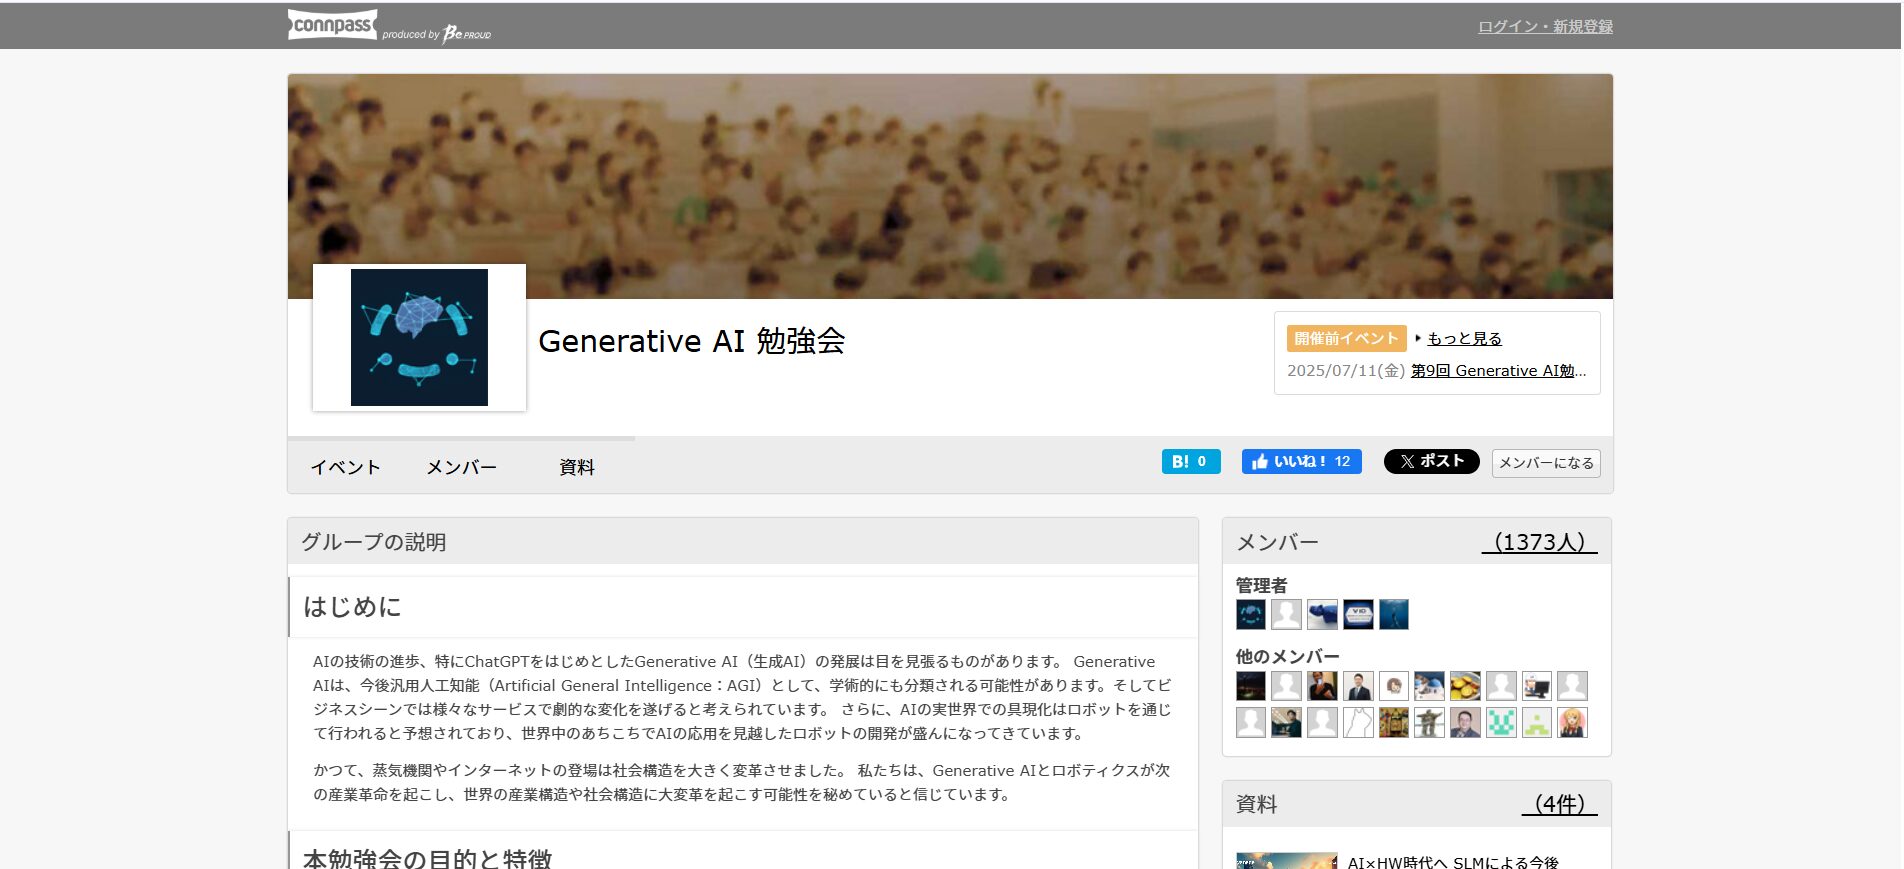Click the member avatar with brown-haired cartoon face
The width and height of the screenshot is (1904, 869).
click(1394, 686)
